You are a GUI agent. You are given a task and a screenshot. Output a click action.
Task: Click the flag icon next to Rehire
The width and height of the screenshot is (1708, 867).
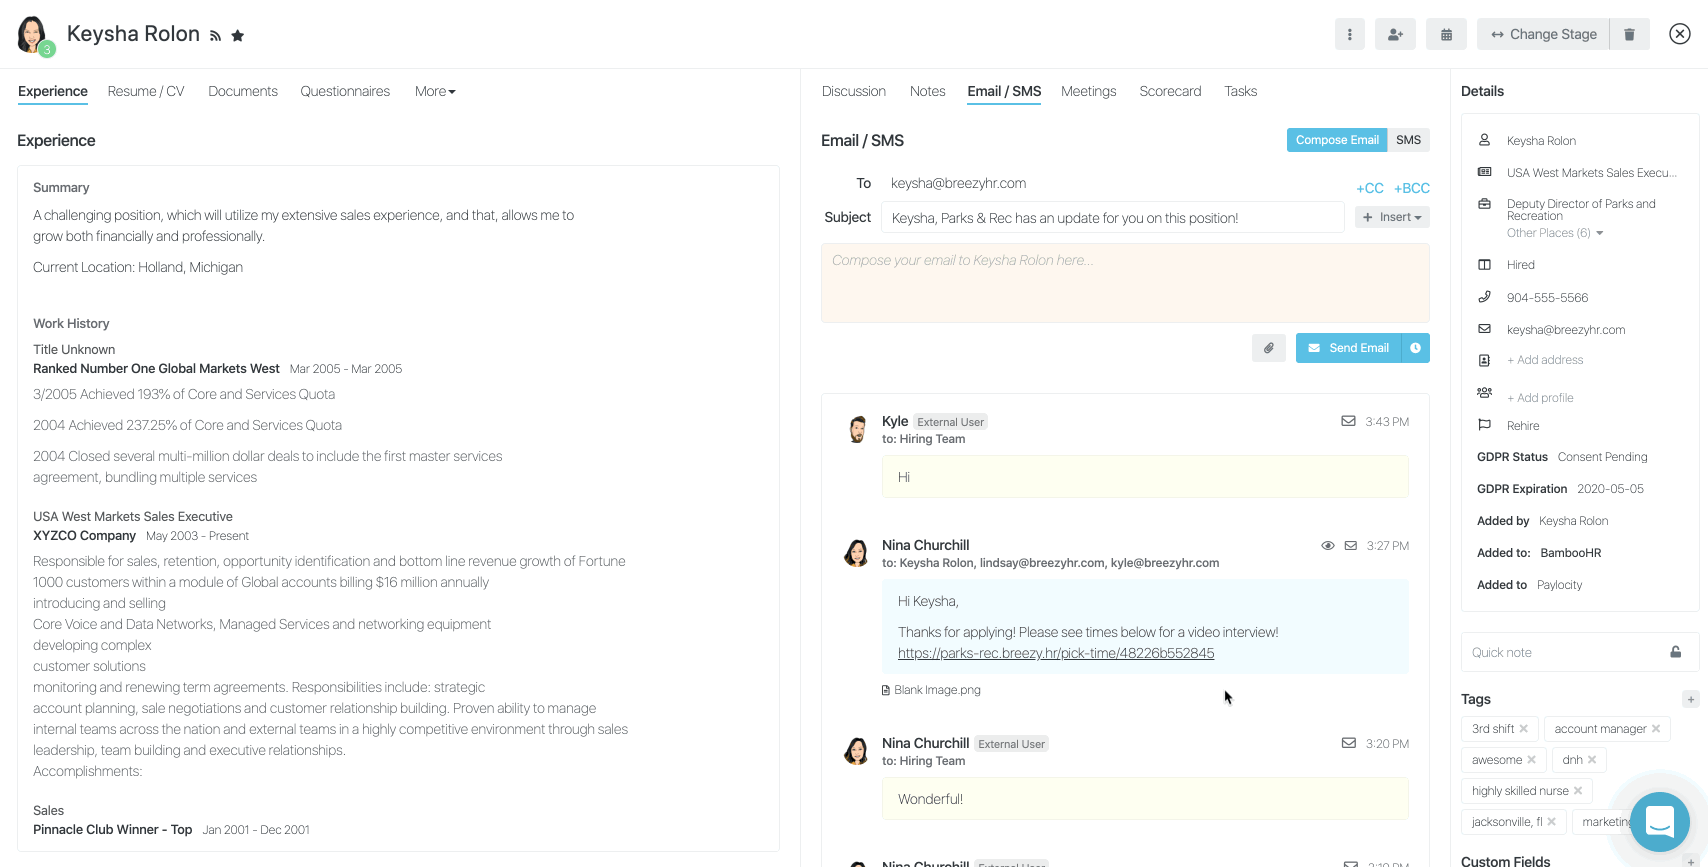pos(1485,425)
